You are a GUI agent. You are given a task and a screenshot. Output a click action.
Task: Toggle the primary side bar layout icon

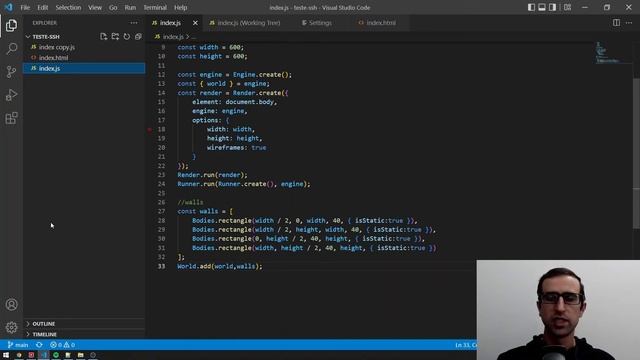tap(531, 7)
